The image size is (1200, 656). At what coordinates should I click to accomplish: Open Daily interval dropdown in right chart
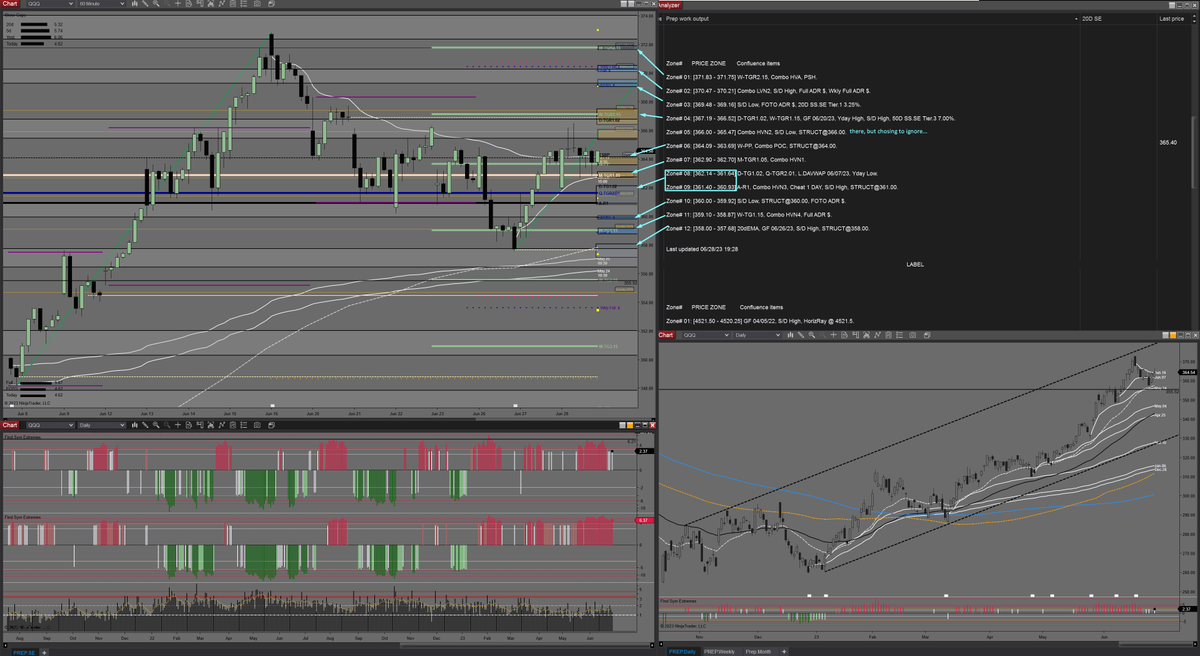pyautogui.click(x=757, y=336)
